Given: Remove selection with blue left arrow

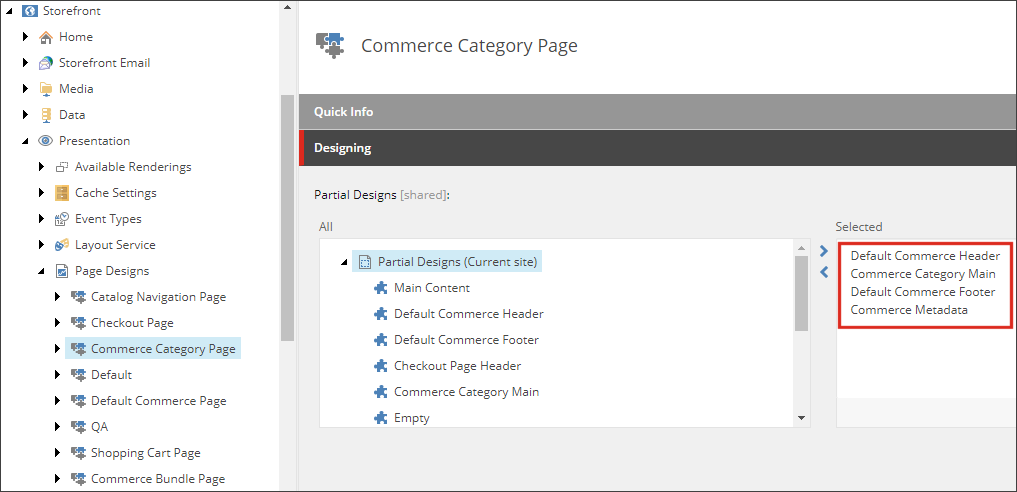Looking at the screenshot, I should (x=824, y=272).
